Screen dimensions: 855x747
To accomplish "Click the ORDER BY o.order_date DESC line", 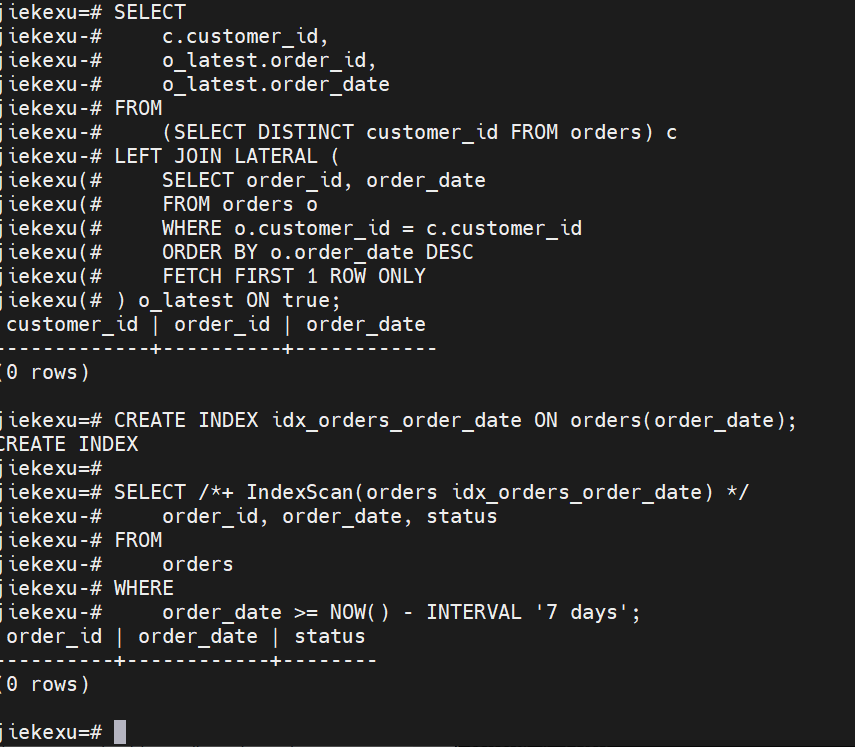I will [x=318, y=252].
